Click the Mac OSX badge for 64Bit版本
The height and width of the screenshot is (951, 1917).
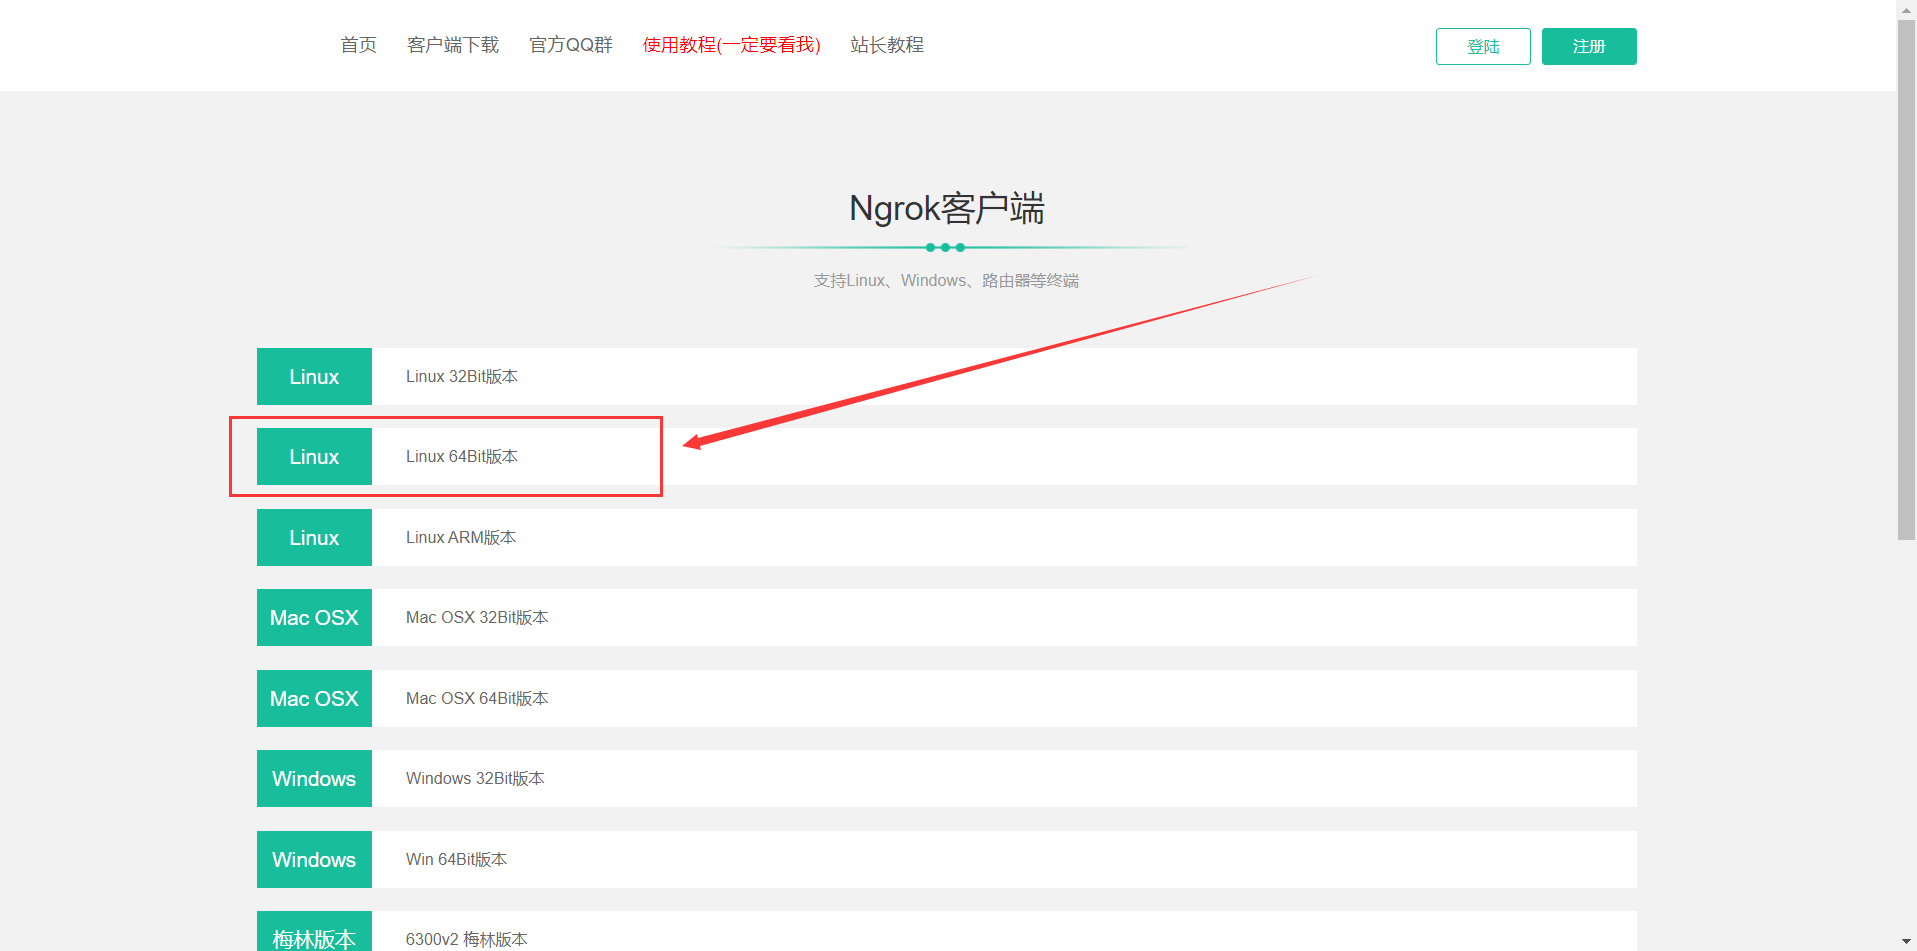click(x=314, y=698)
